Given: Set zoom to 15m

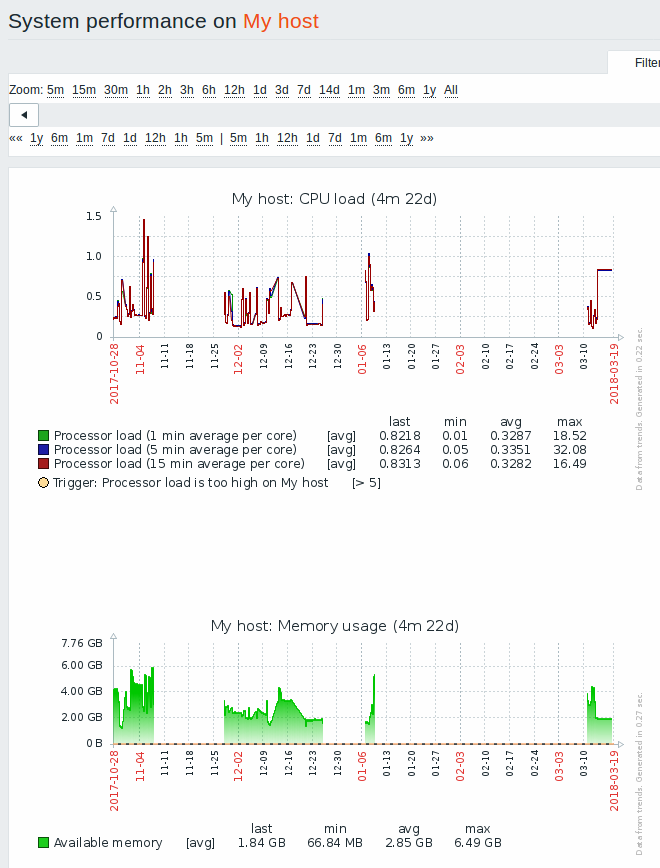Looking at the screenshot, I should pyautogui.click(x=84, y=90).
